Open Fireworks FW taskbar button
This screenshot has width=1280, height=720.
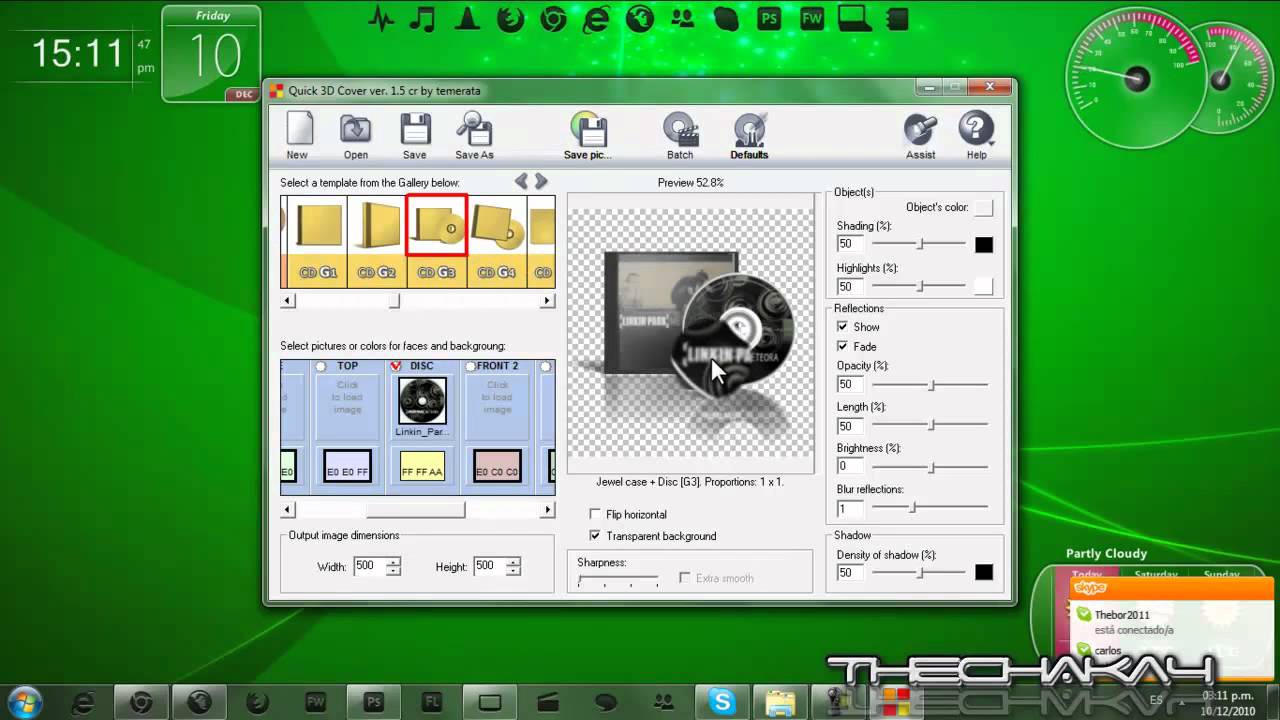pyautogui.click(x=316, y=702)
